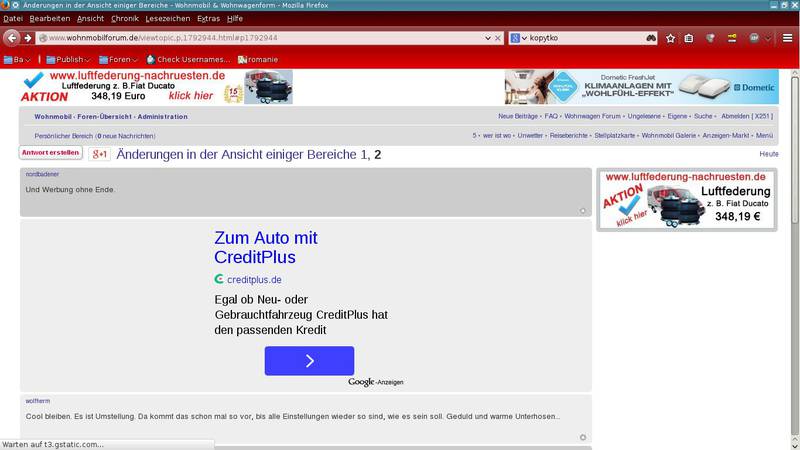Open the Anzeigen-Markt link
The width and height of the screenshot is (800, 450).
[x=726, y=136]
